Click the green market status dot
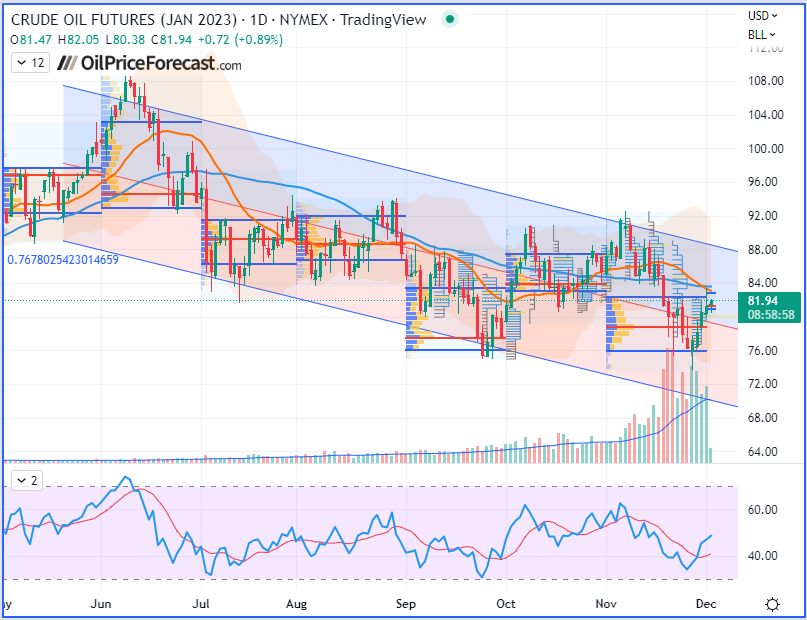807x620 pixels. click(x=450, y=20)
